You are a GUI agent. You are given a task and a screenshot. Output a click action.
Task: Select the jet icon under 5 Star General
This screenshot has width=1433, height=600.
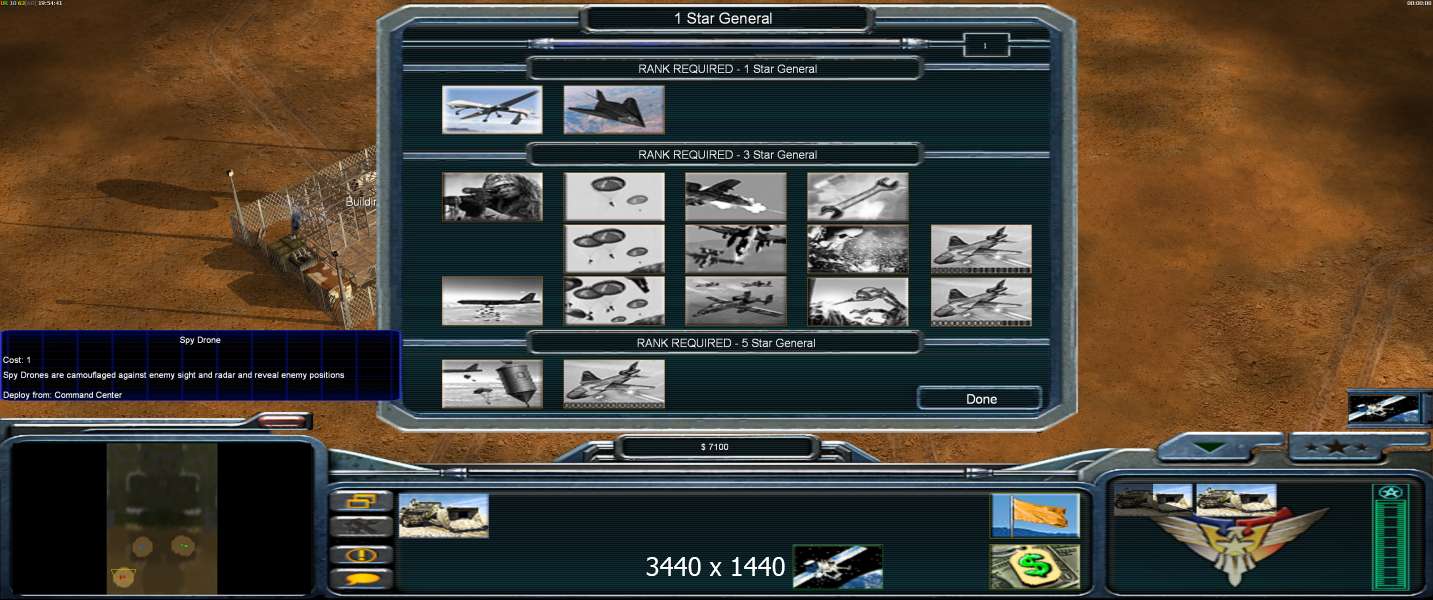coord(614,384)
